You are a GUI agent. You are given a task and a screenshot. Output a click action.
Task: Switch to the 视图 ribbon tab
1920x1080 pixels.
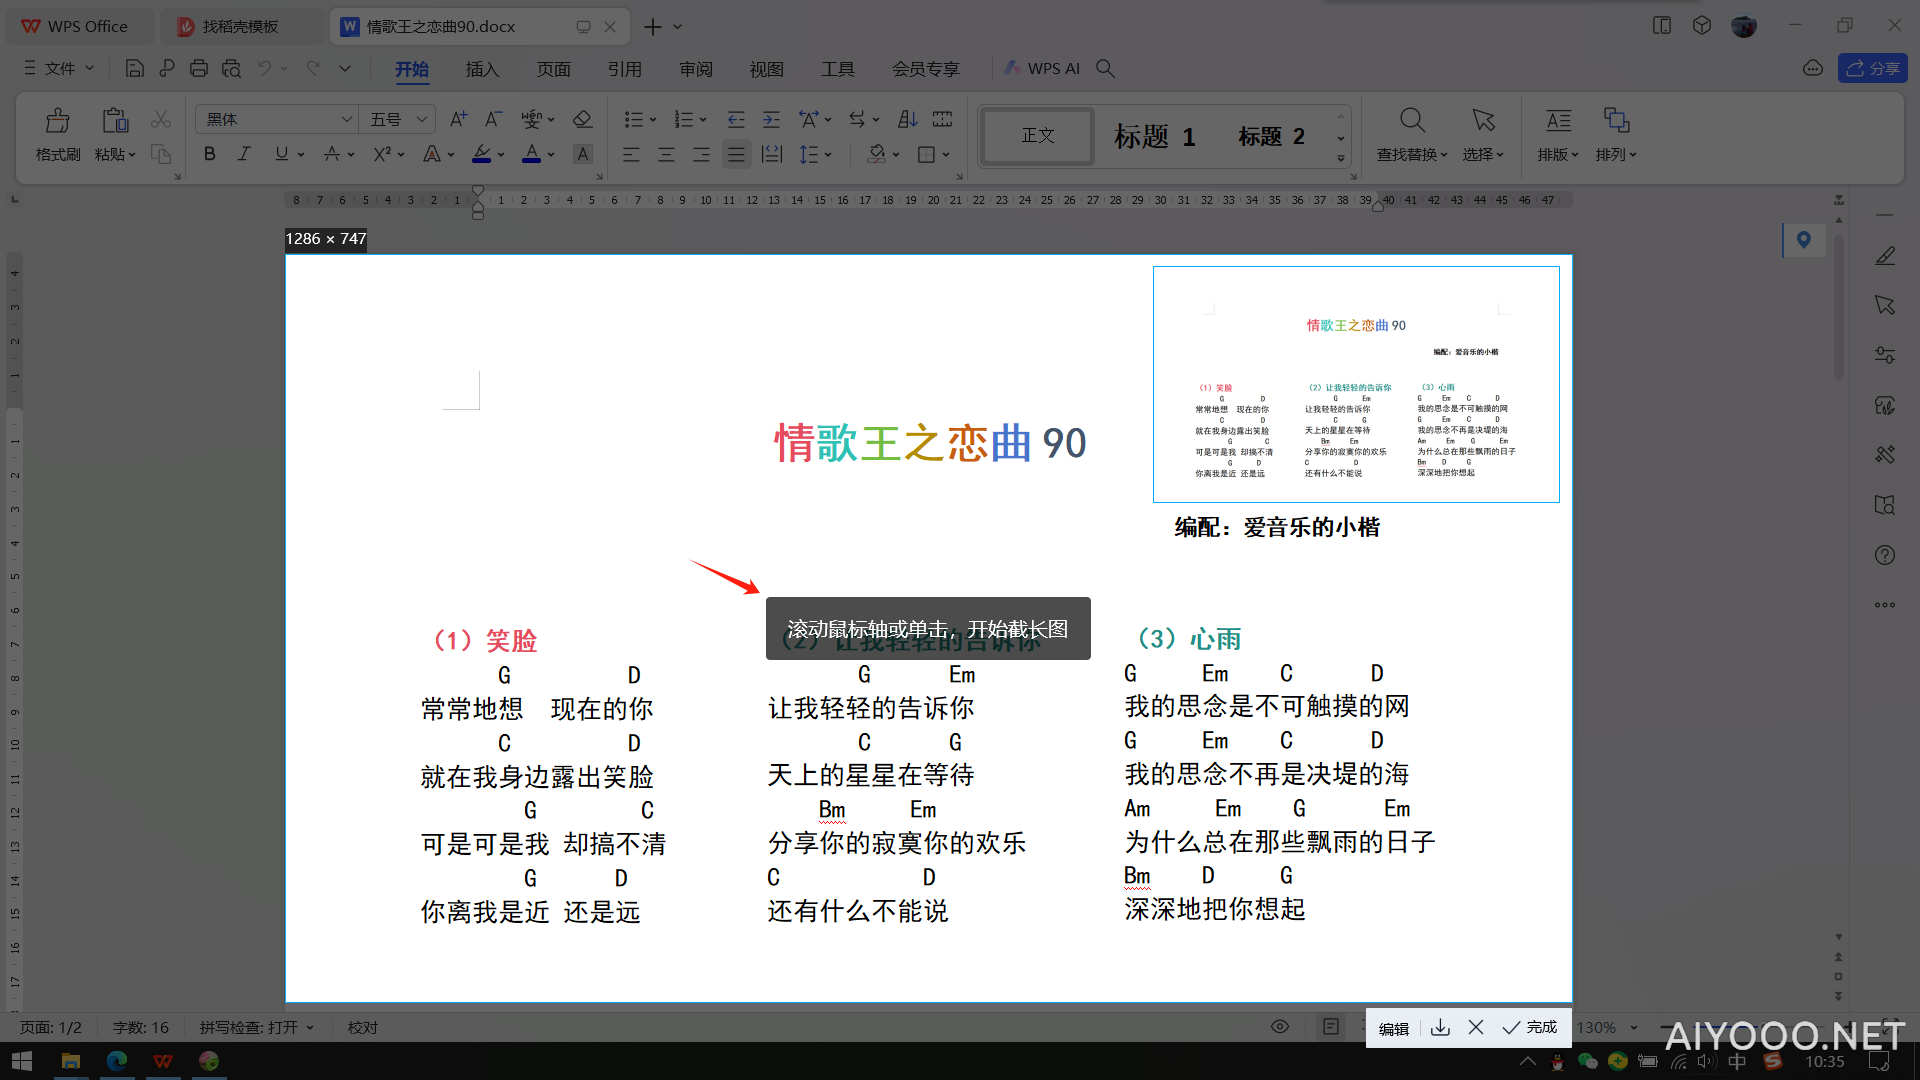click(x=767, y=69)
